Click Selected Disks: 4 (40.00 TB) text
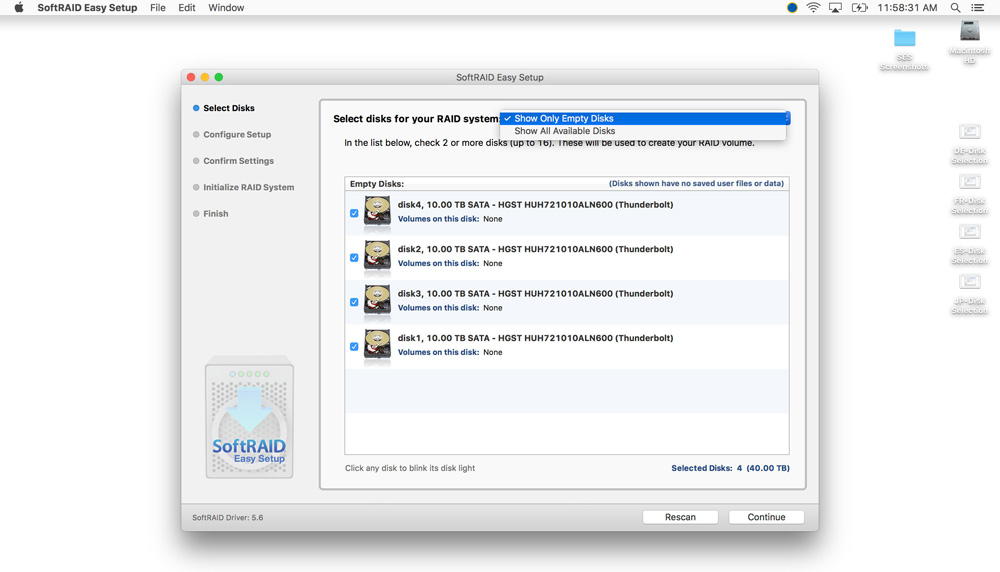 point(730,468)
